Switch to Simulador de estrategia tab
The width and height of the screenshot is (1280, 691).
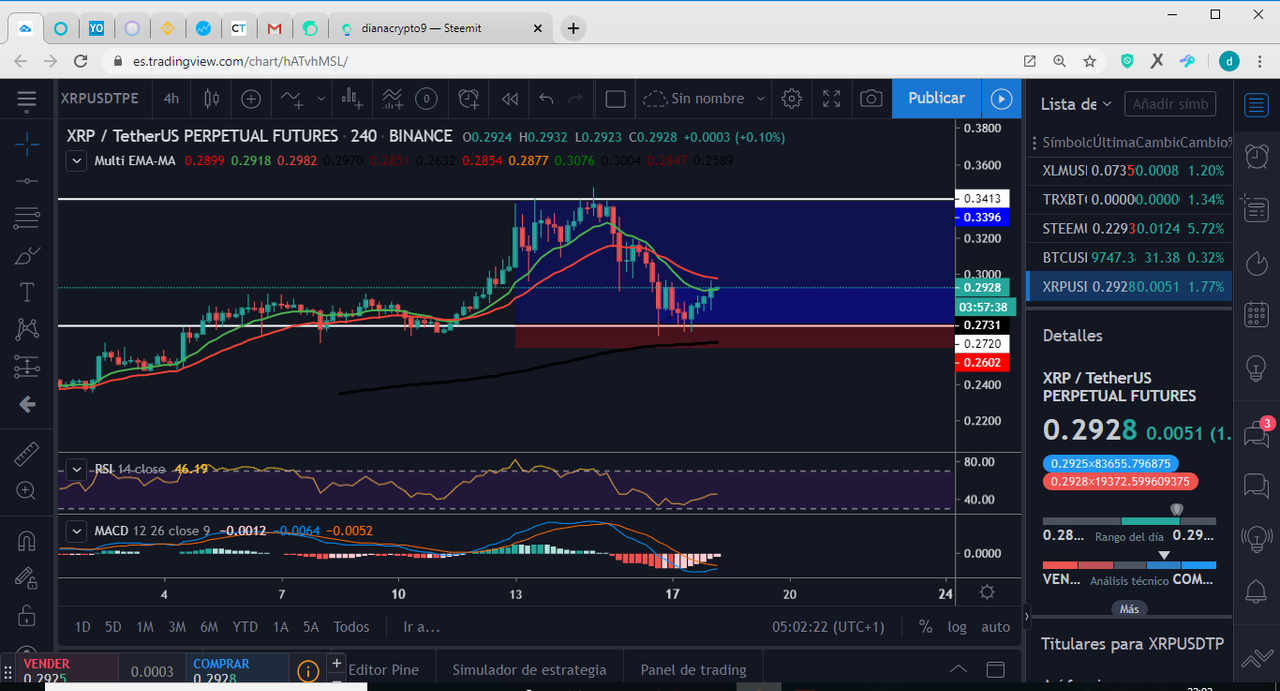(x=529, y=670)
